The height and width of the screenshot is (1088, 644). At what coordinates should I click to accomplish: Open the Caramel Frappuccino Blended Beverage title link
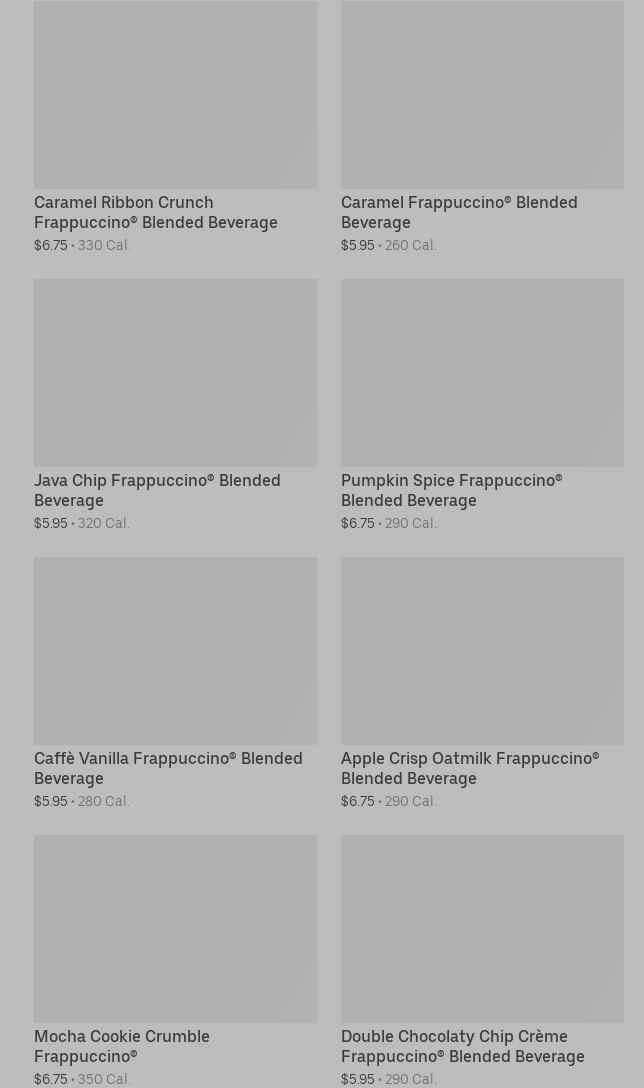coord(459,212)
